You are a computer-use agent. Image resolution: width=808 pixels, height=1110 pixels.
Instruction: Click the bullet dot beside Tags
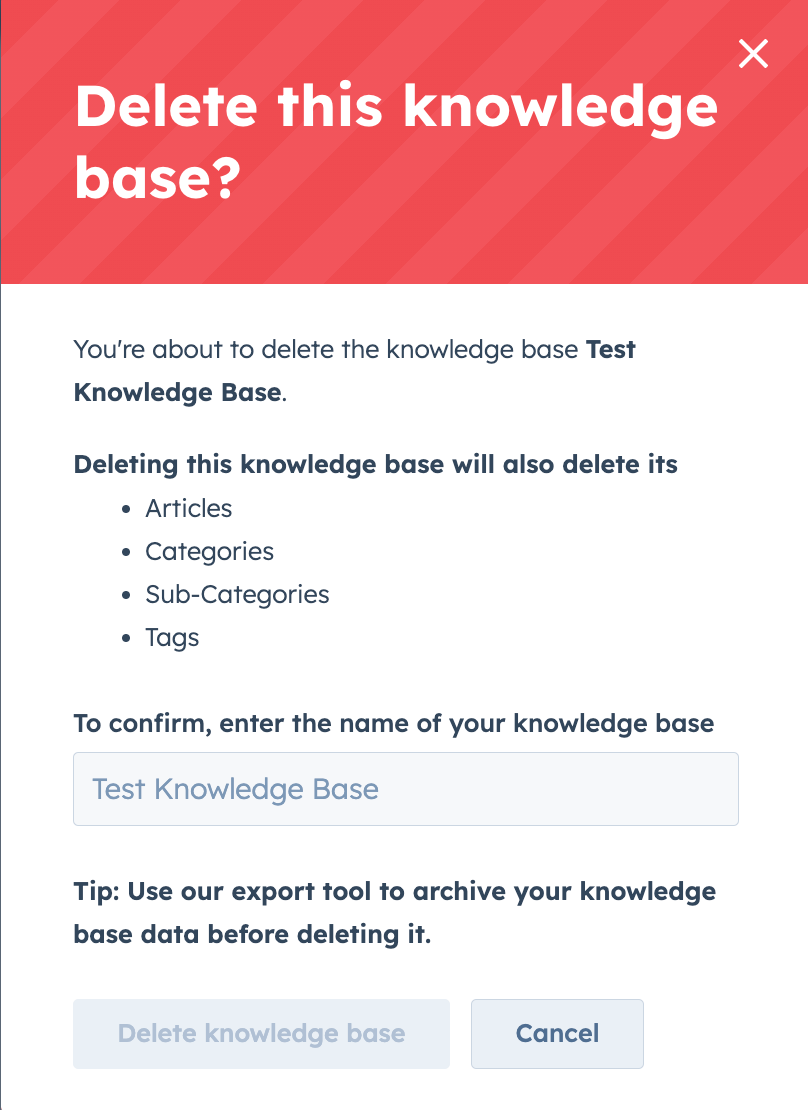(124, 638)
